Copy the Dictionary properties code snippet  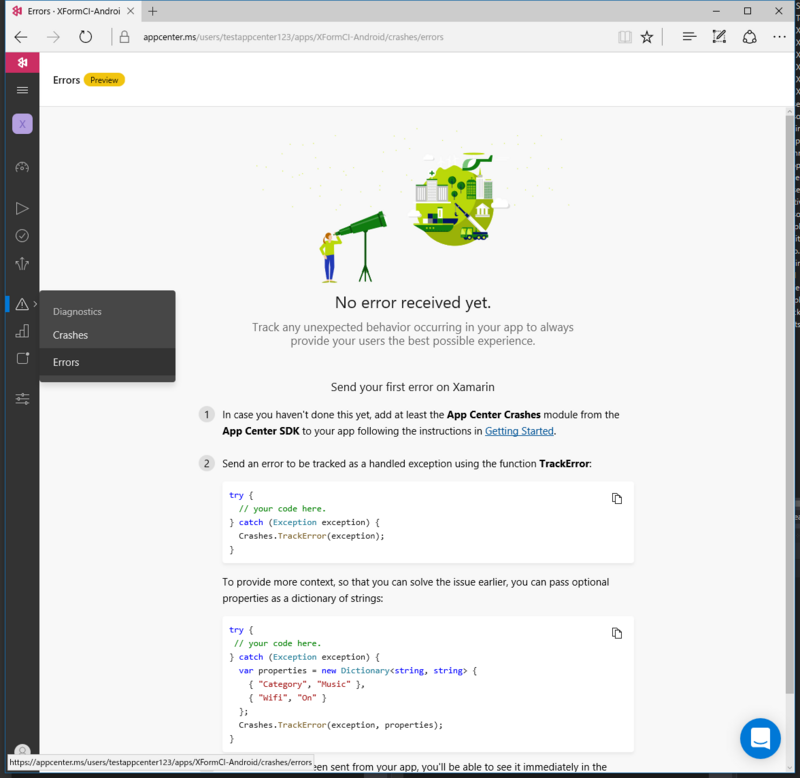click(617, 633)
